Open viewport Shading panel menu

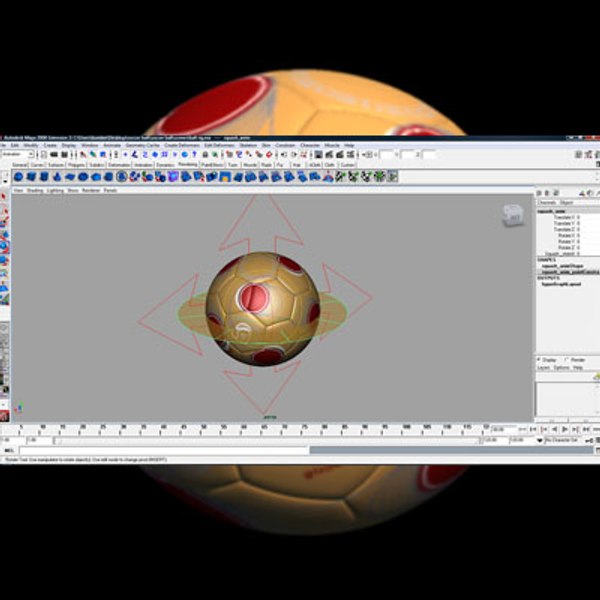[x=35, y=190]
